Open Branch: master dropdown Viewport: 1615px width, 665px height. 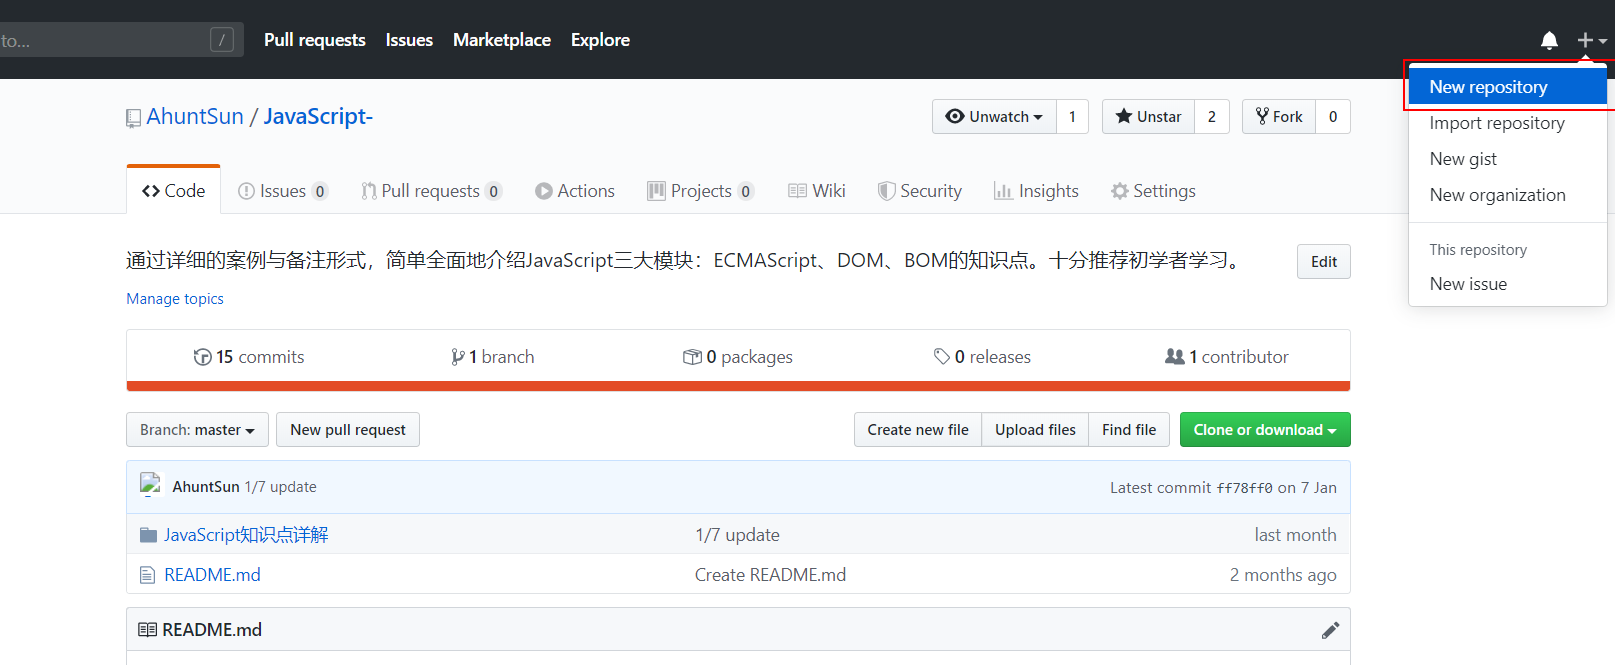[197, 430]
